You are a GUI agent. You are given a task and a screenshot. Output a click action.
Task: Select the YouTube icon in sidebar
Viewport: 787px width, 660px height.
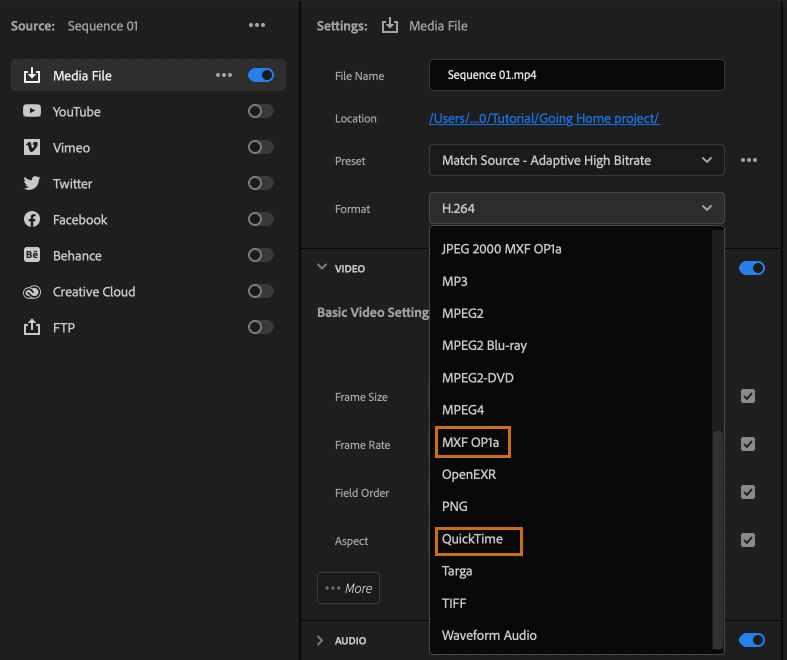32,111
